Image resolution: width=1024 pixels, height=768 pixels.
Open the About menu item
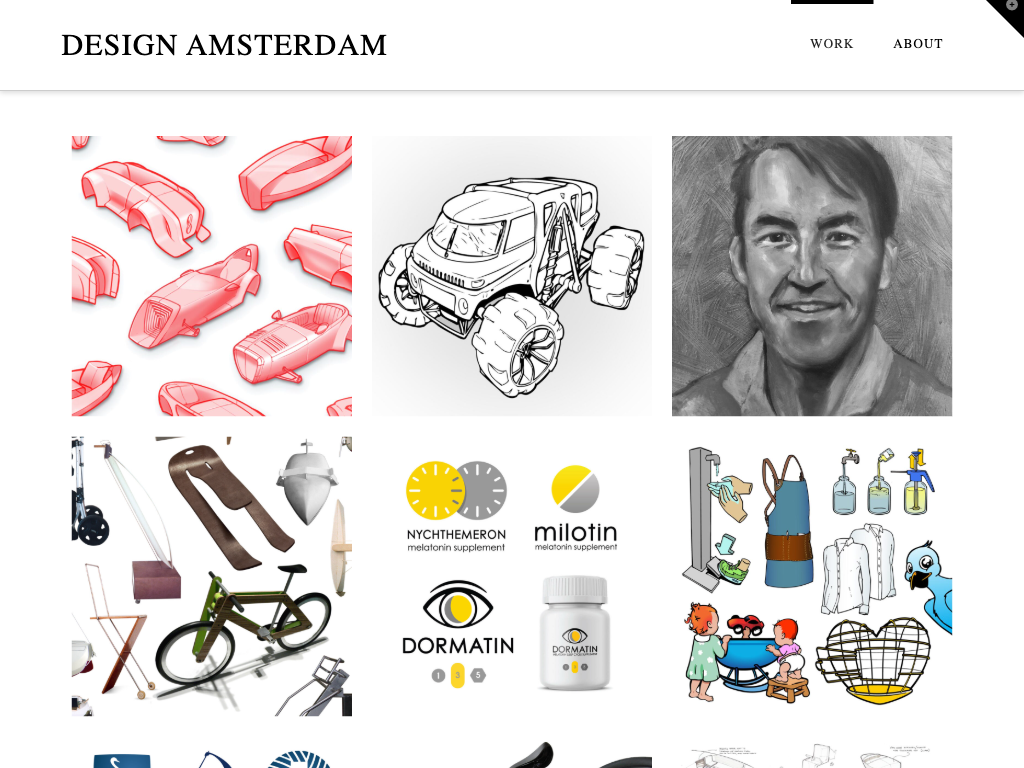tap(918, 44)
